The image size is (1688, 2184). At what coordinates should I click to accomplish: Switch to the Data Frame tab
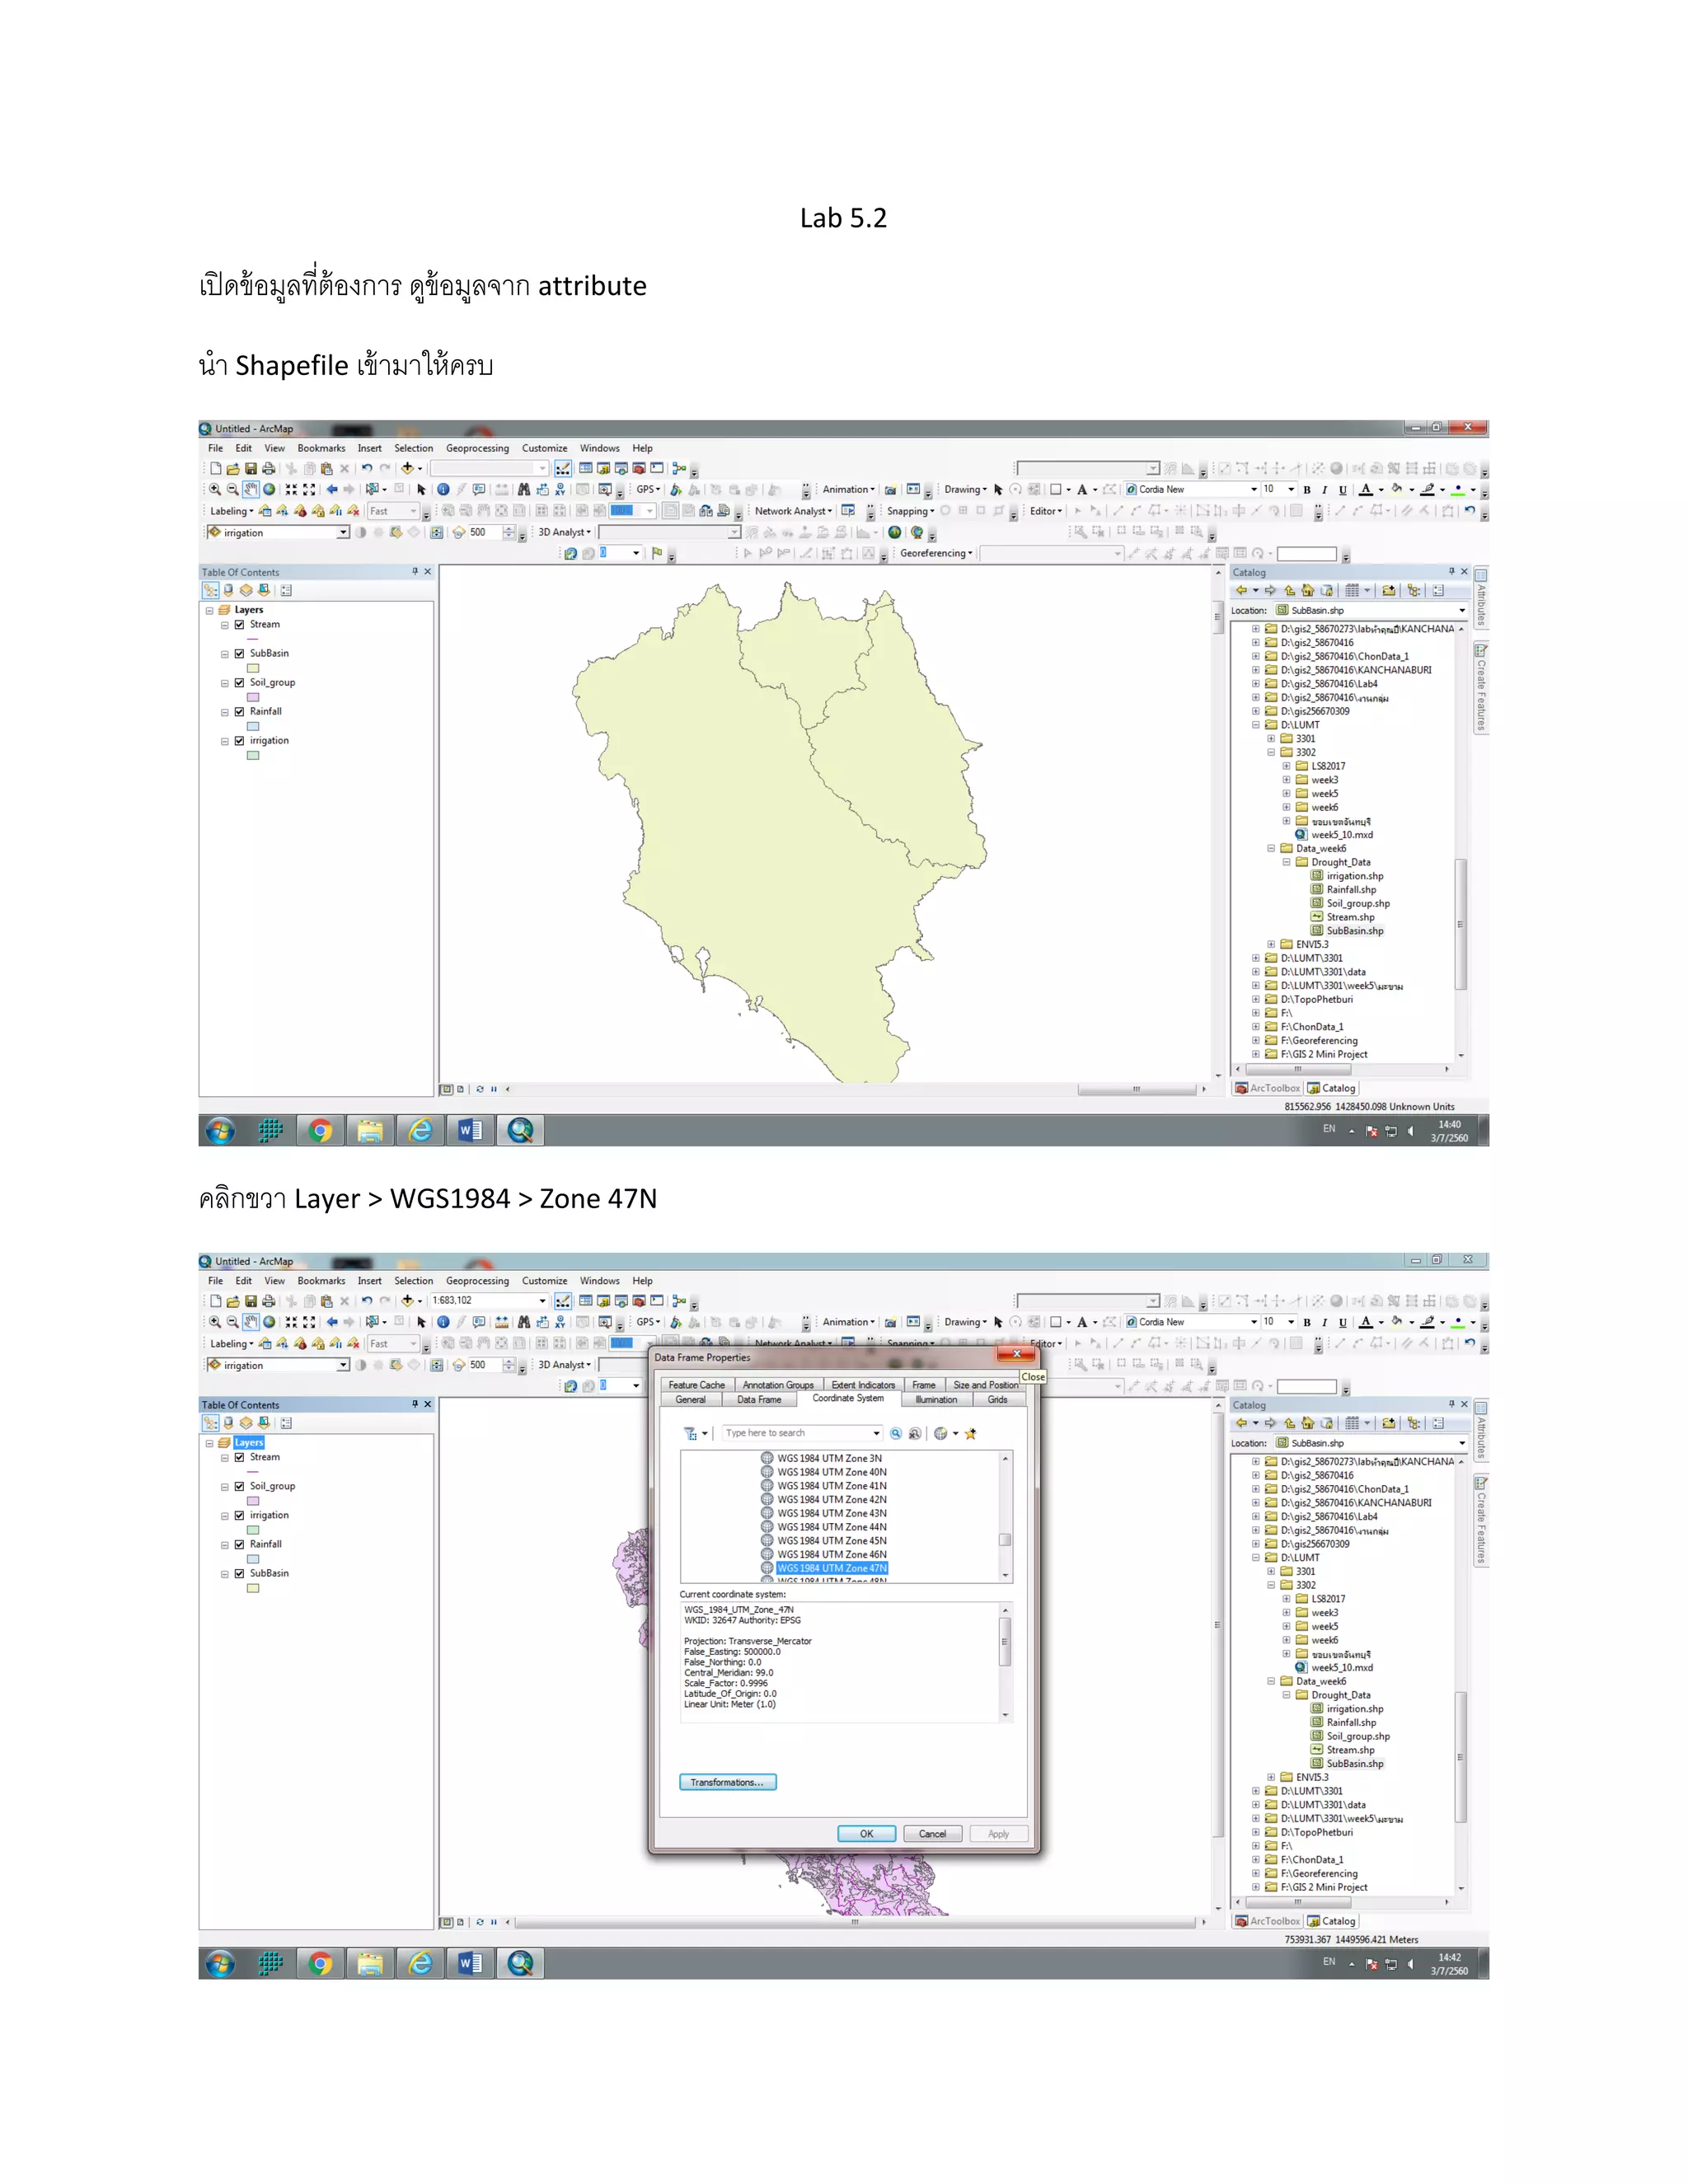[x=758, y=1400]
